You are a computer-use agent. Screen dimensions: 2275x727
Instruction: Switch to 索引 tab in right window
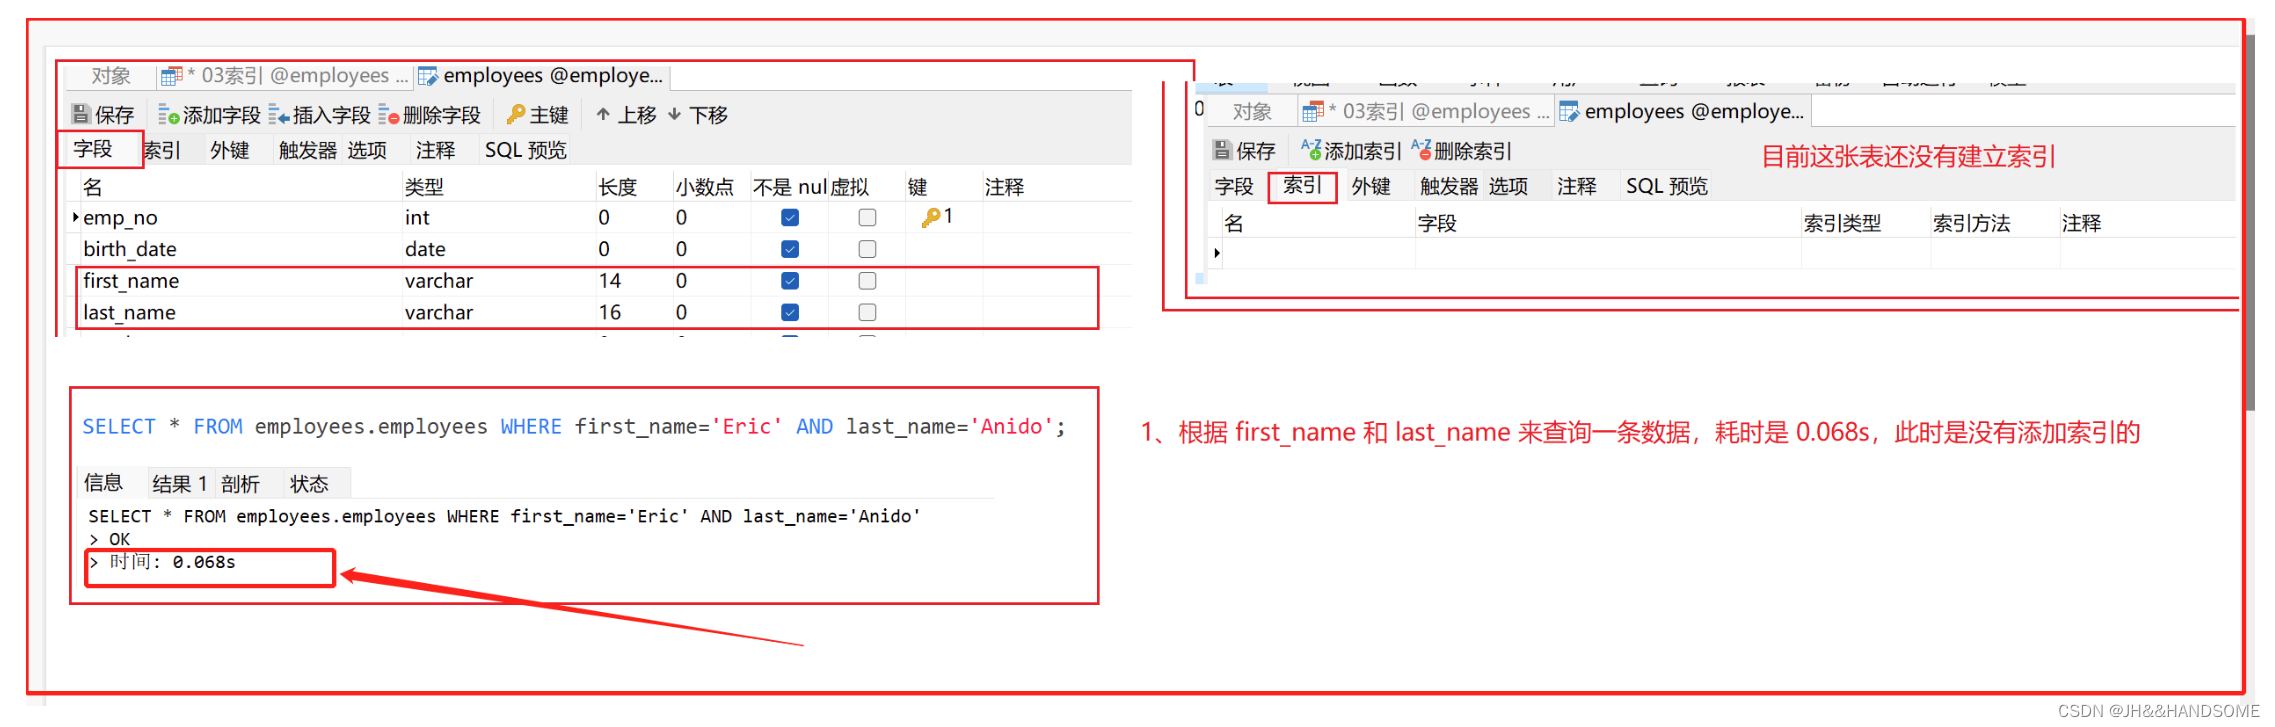1302,185
